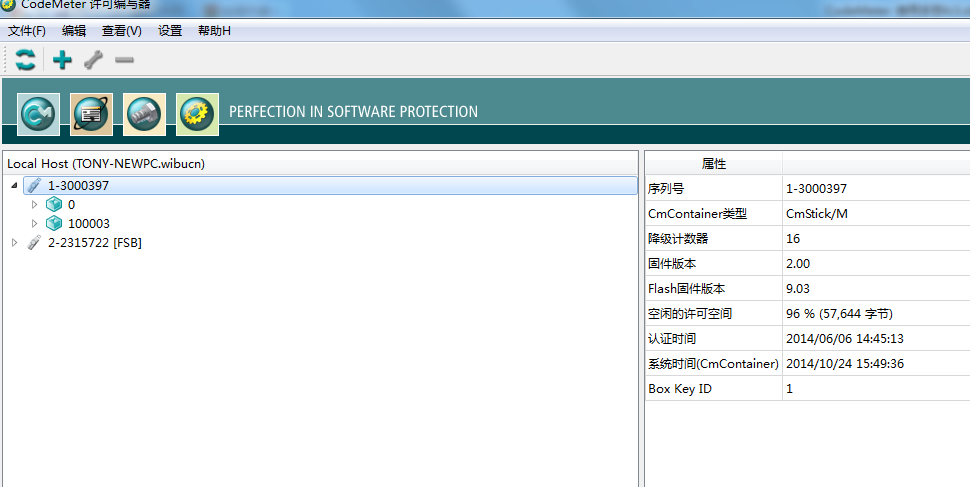Click the banner icon with monitor and orbit
Viewport: 970px width, 487px height.
pos(92,114)
